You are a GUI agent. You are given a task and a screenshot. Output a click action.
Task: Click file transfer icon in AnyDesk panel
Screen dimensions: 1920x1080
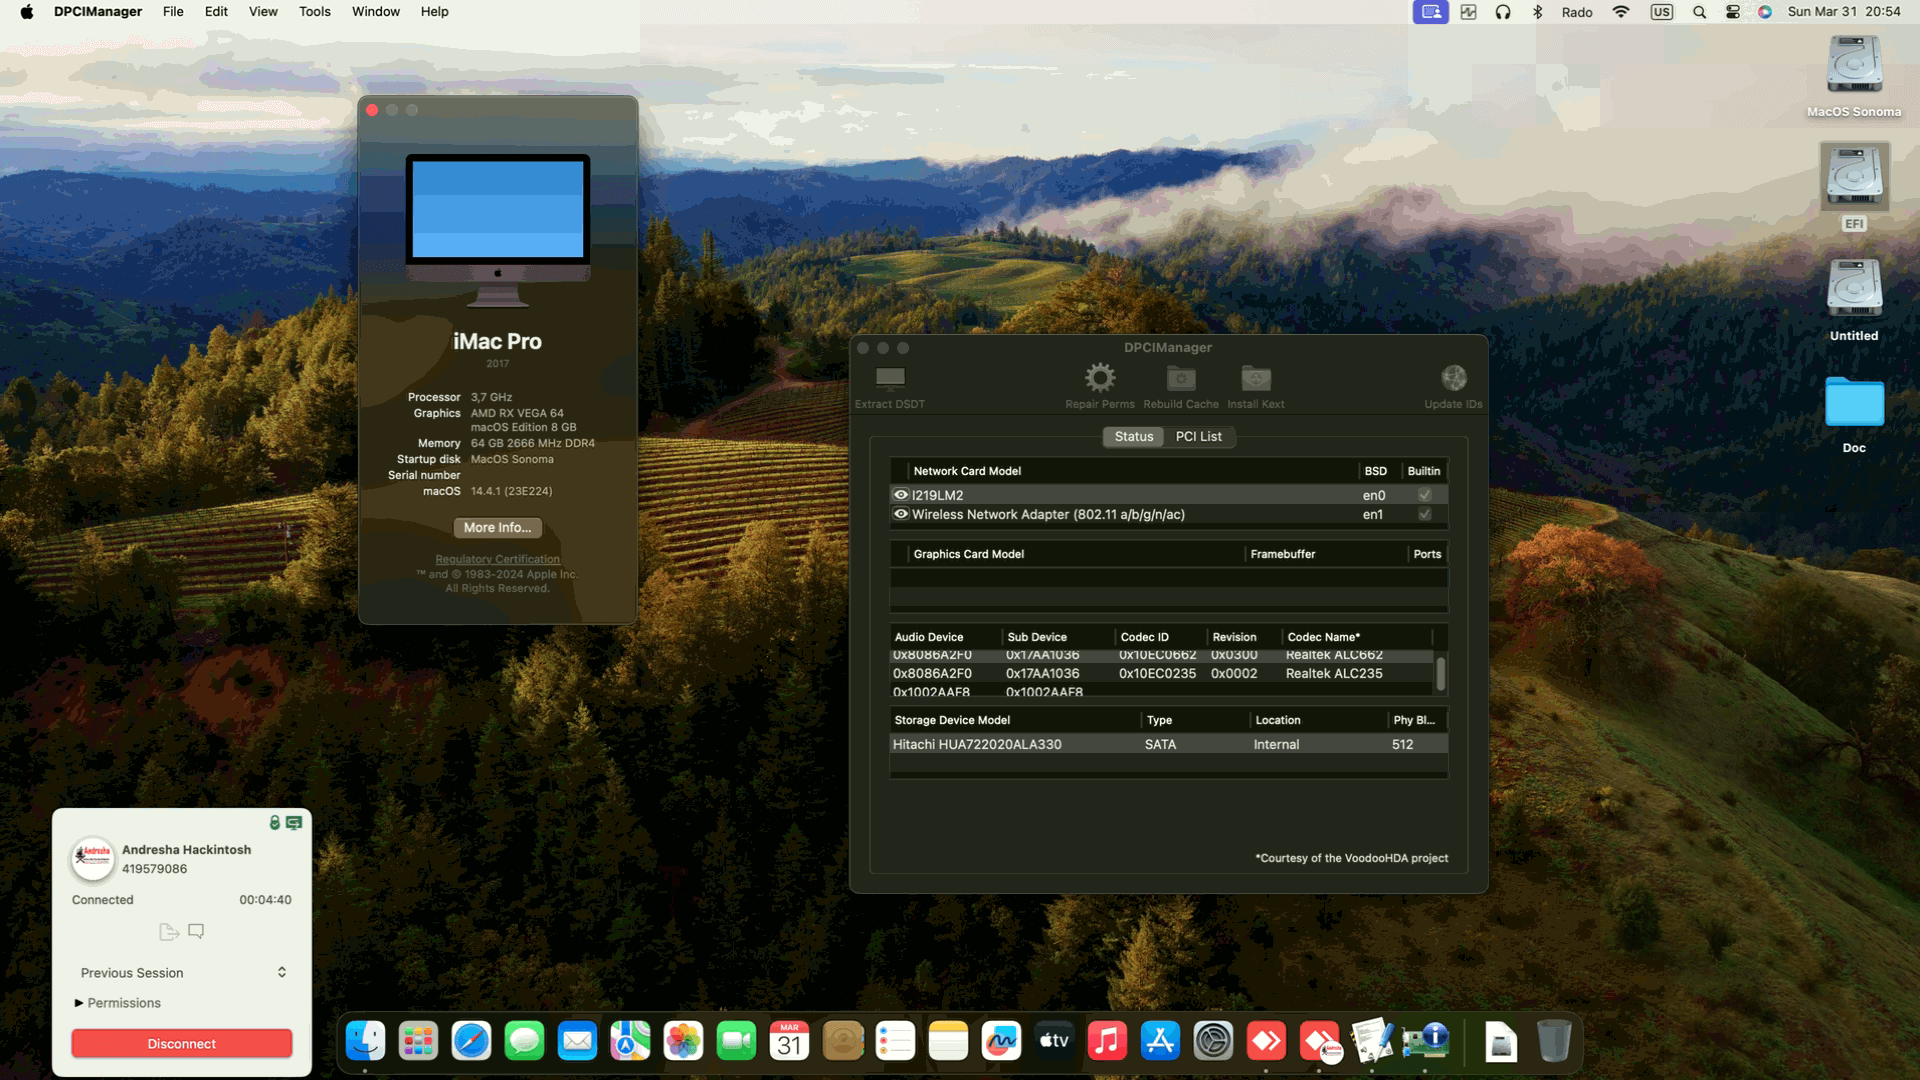(x=169, y=931)
